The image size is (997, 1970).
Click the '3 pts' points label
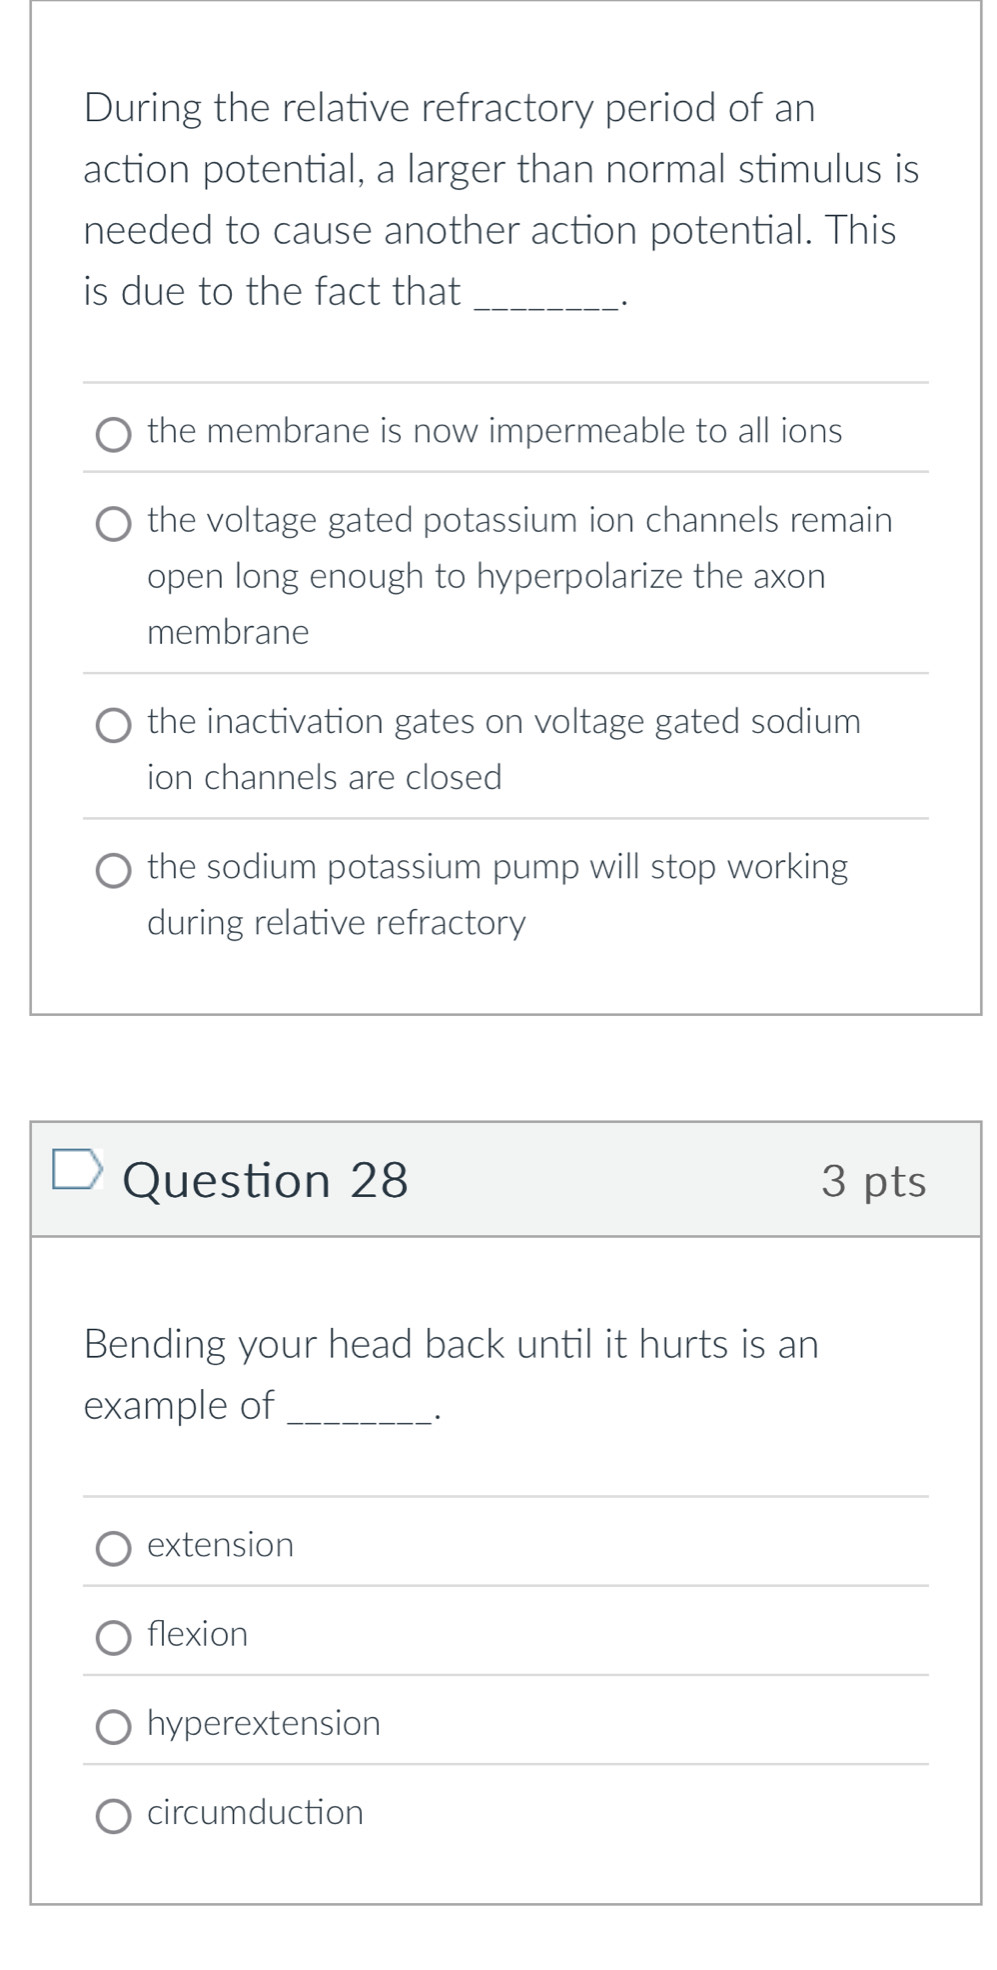(x=874, y=1181)
